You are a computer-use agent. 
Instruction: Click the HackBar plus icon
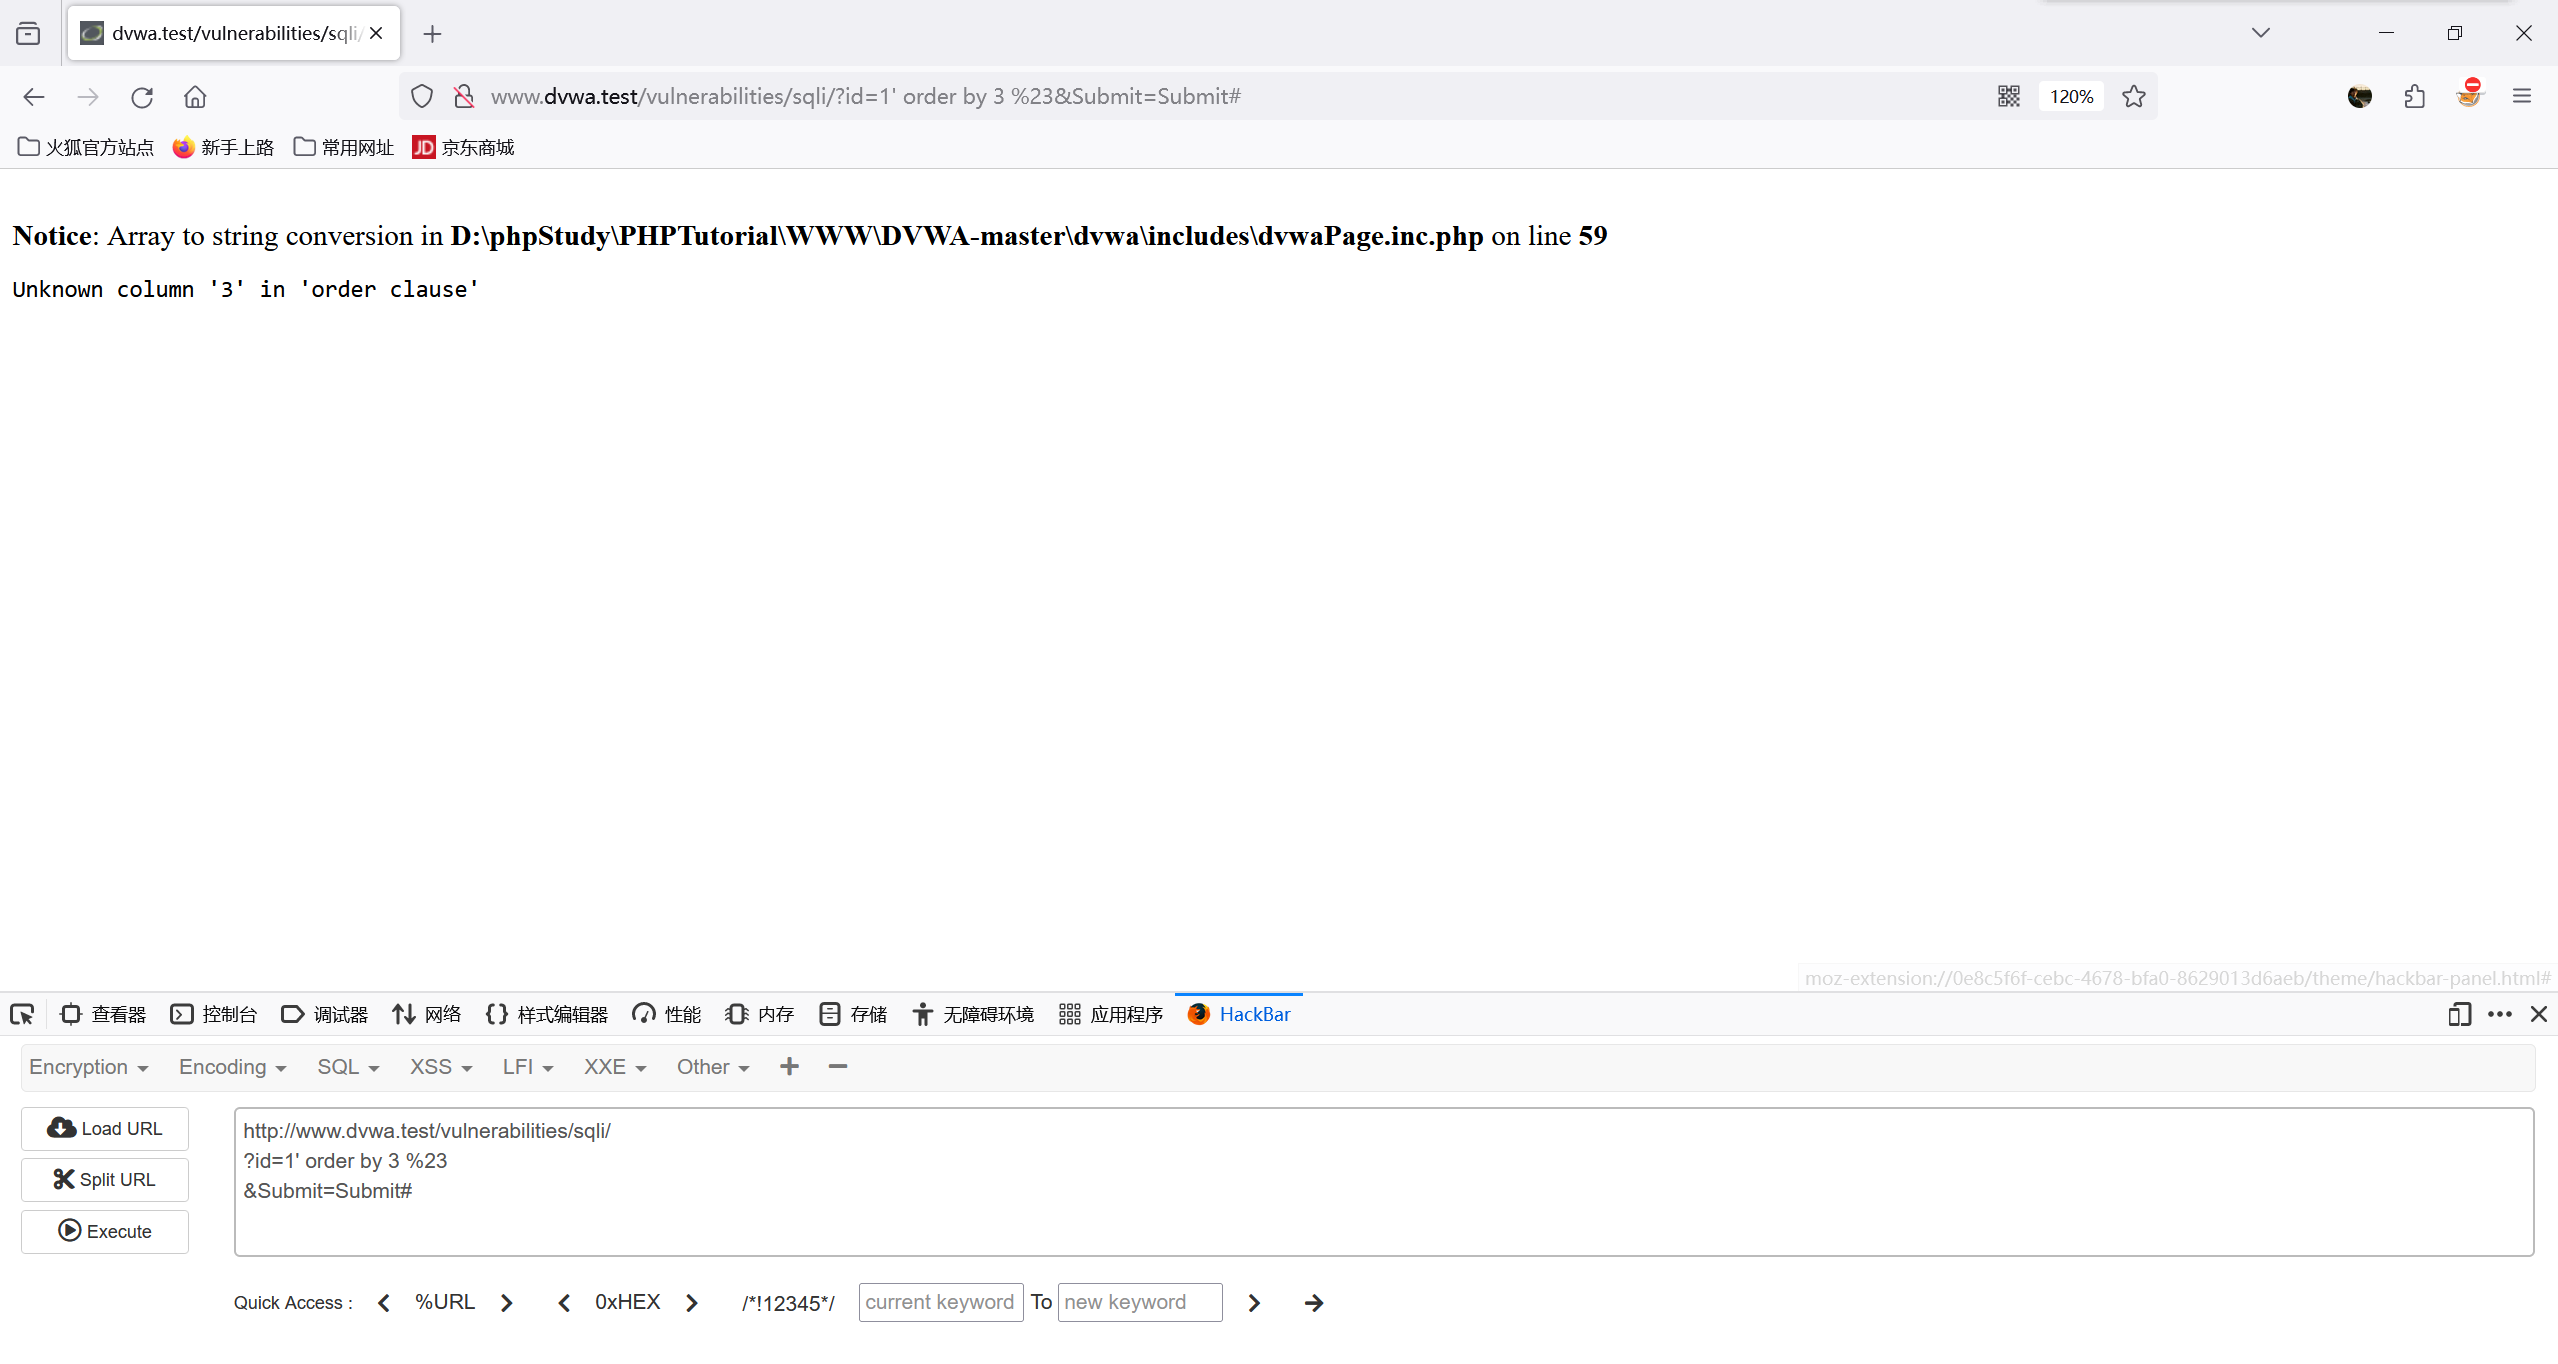point(789,1067)
